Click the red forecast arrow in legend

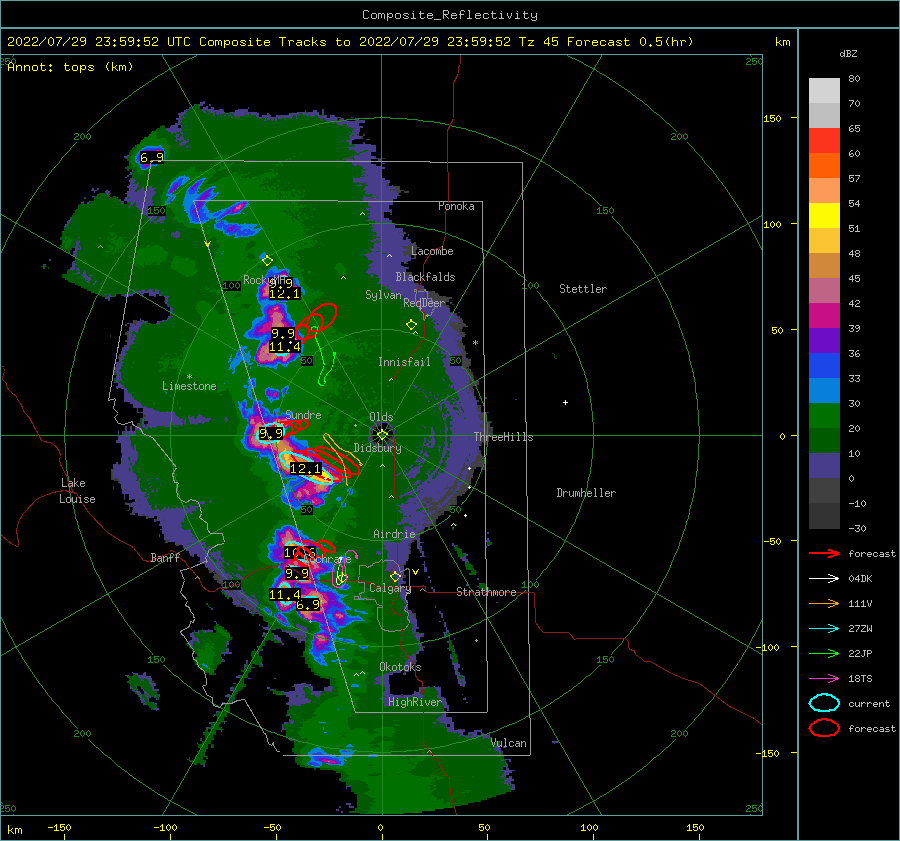click(x=824, y=553)
